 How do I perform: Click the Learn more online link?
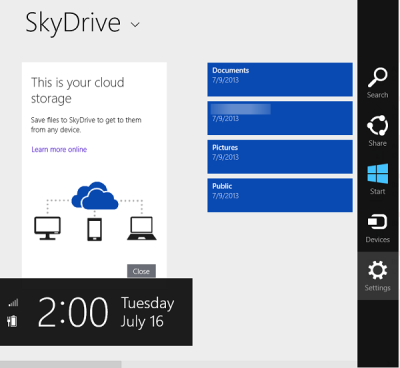59,149
